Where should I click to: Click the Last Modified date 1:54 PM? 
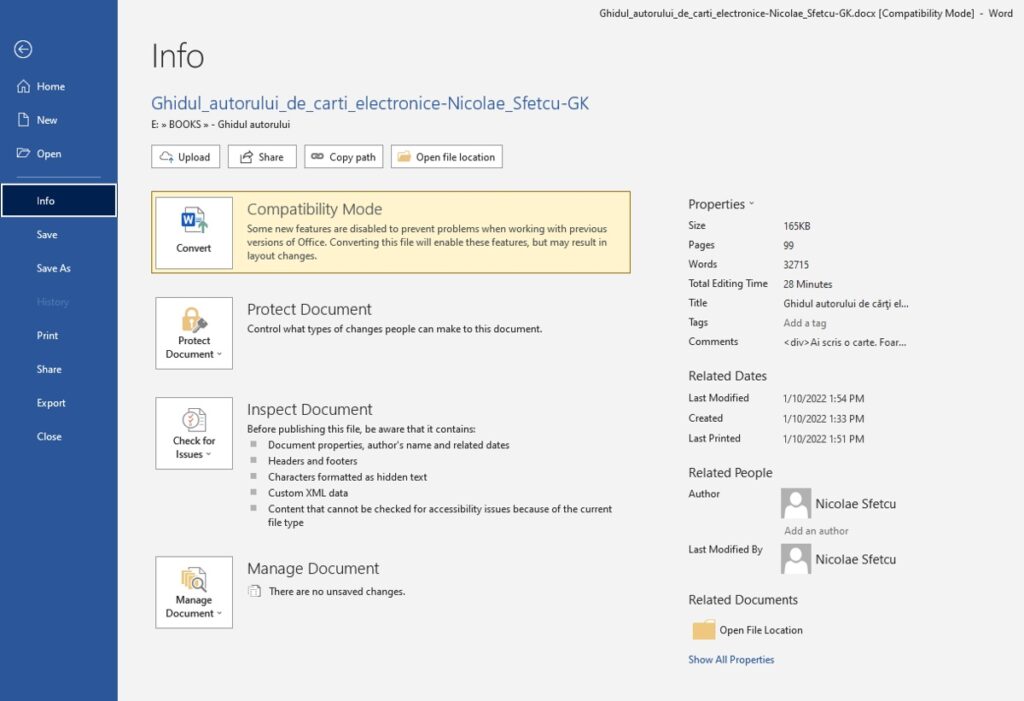824,399
